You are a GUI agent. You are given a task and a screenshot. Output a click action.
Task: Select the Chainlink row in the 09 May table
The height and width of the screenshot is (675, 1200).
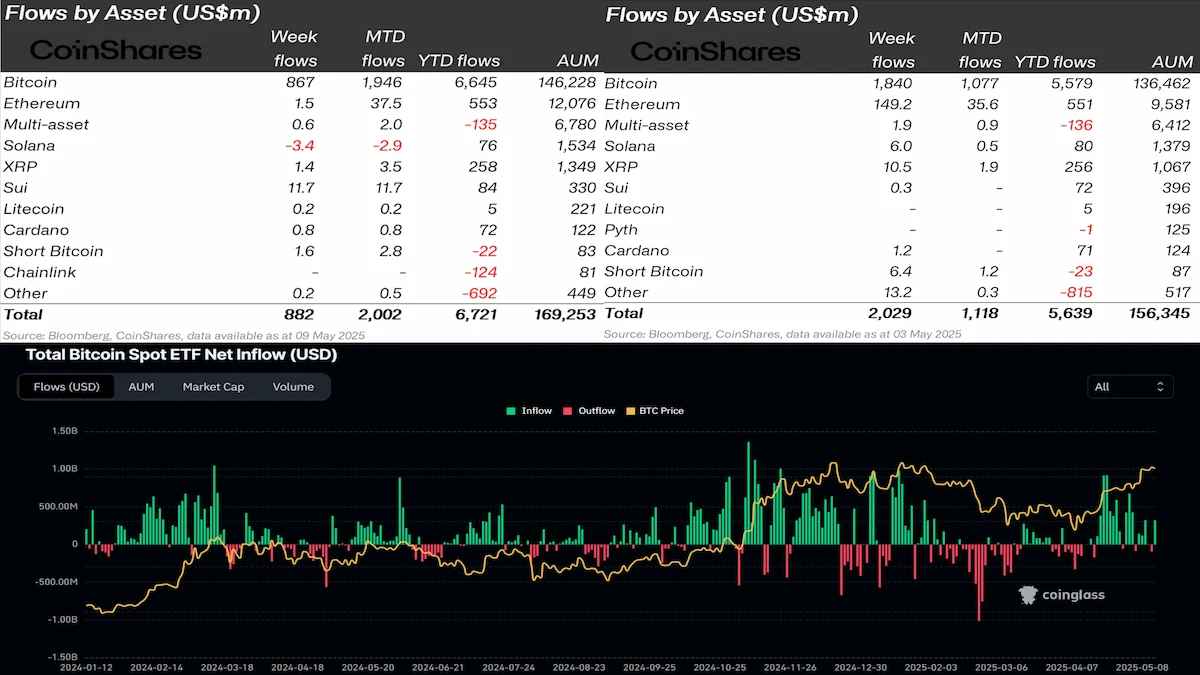pyautogui.click(x=36, y=272)
